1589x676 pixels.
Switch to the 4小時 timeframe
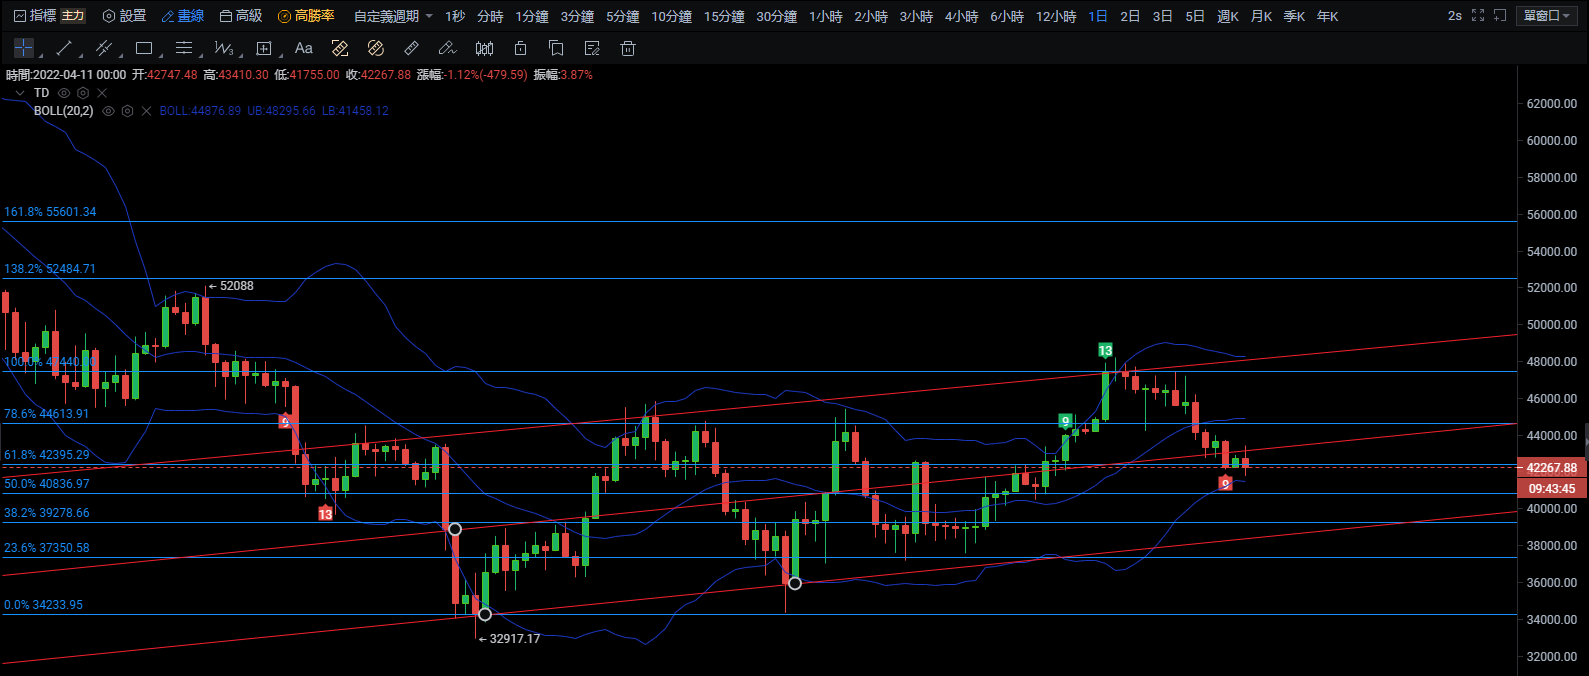click(961, 16)
